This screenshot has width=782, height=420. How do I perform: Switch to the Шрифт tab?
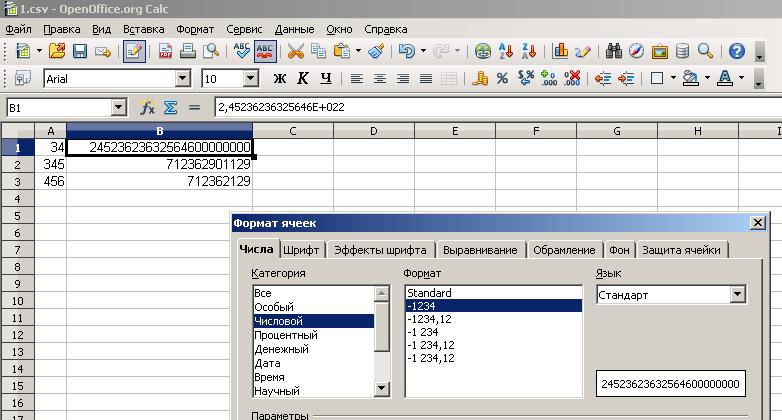point(301,250)
